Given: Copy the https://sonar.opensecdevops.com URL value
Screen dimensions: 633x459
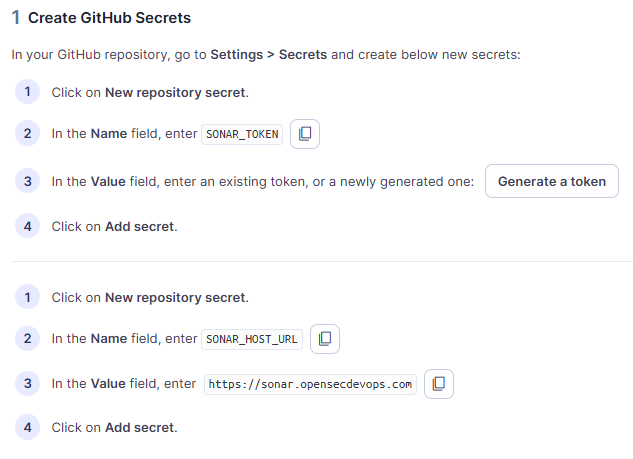Looking at the screenshot, I should (439, 384).
